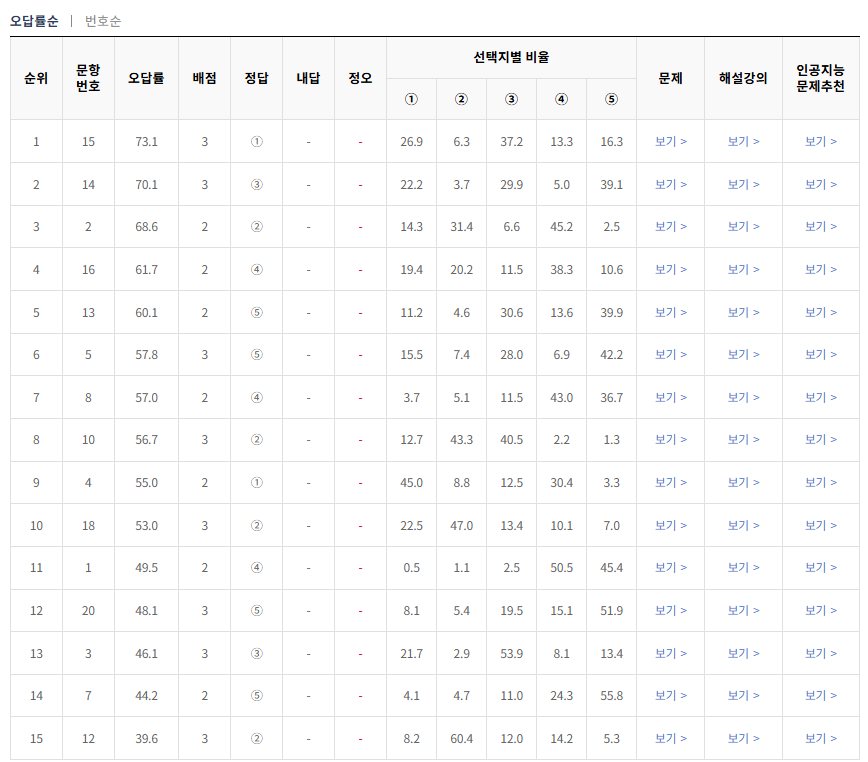Switch to the 번호순 sort tab
868x762 pixels.
pos(102,21)
